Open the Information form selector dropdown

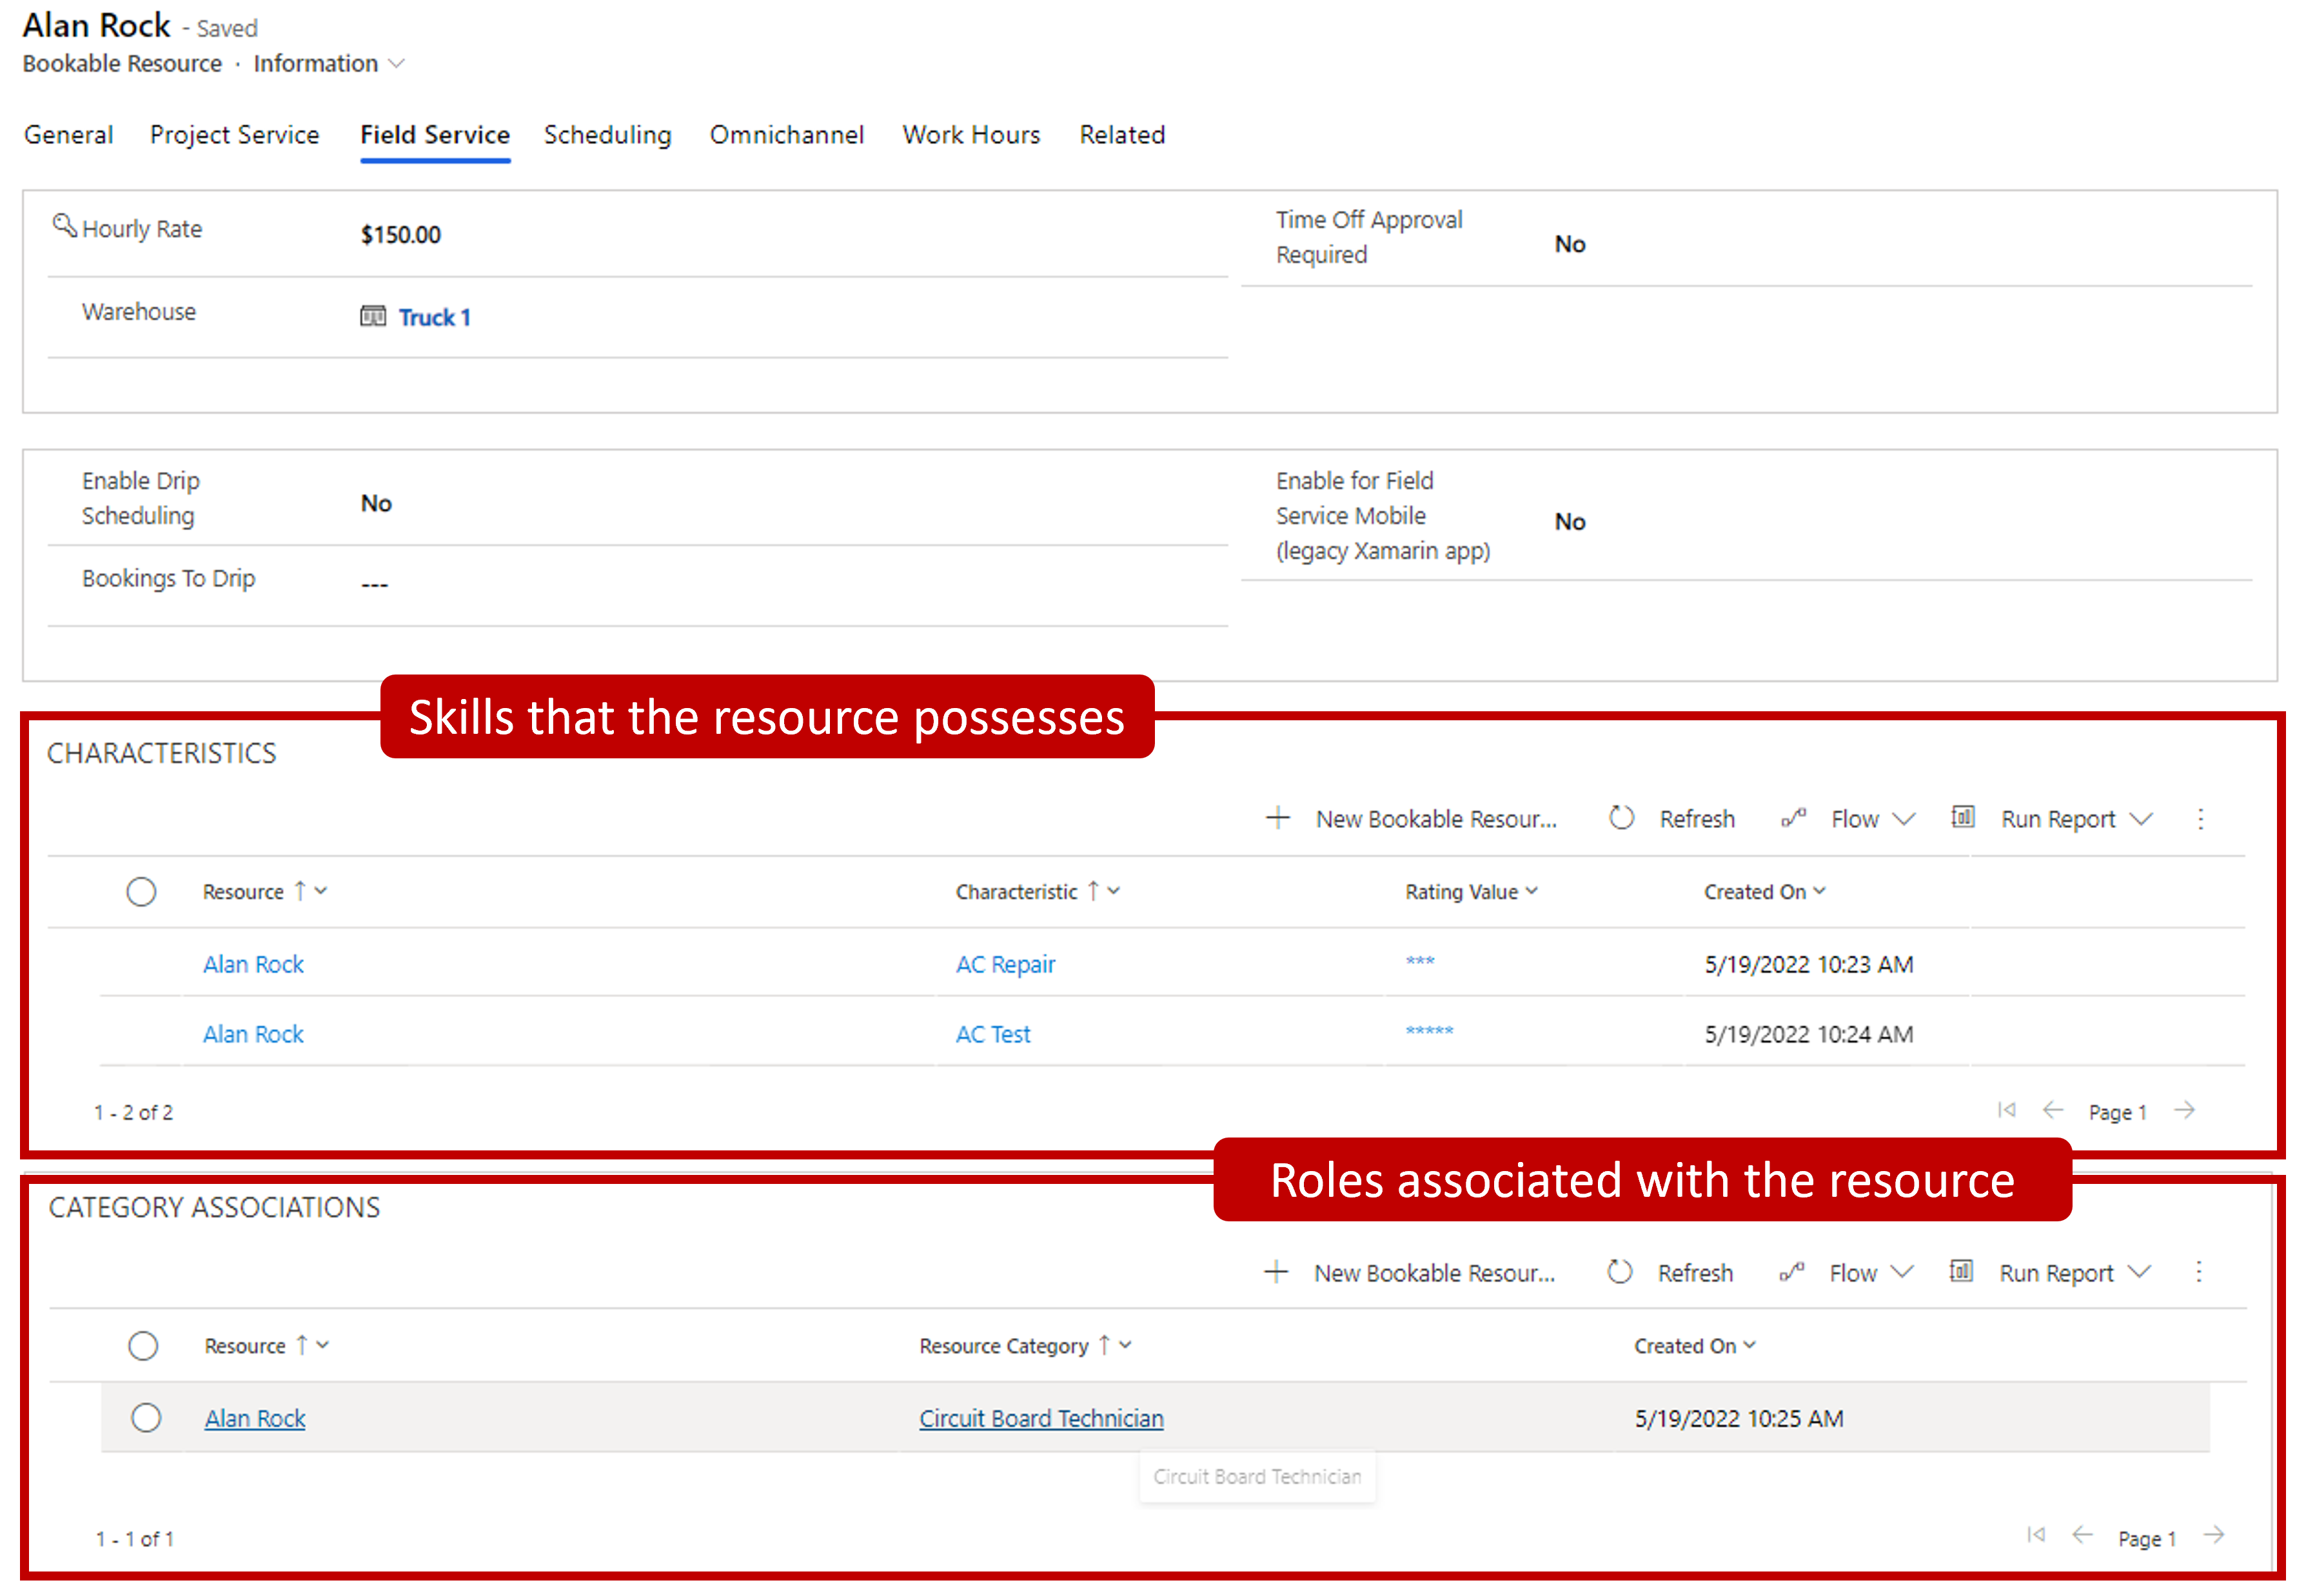click(397, 63)
